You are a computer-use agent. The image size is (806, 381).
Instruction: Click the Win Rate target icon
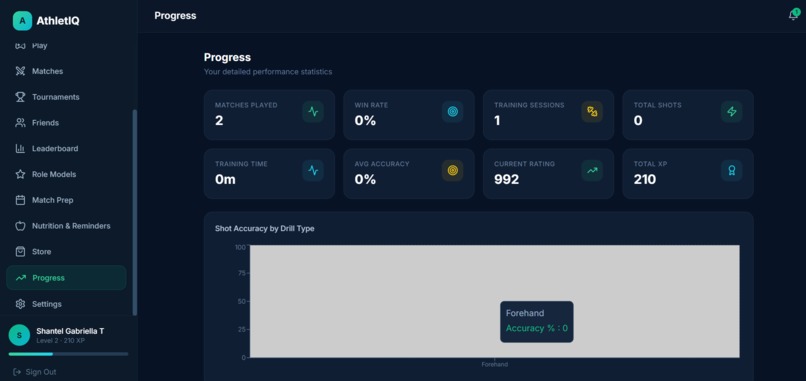click(x=452, y=112)
